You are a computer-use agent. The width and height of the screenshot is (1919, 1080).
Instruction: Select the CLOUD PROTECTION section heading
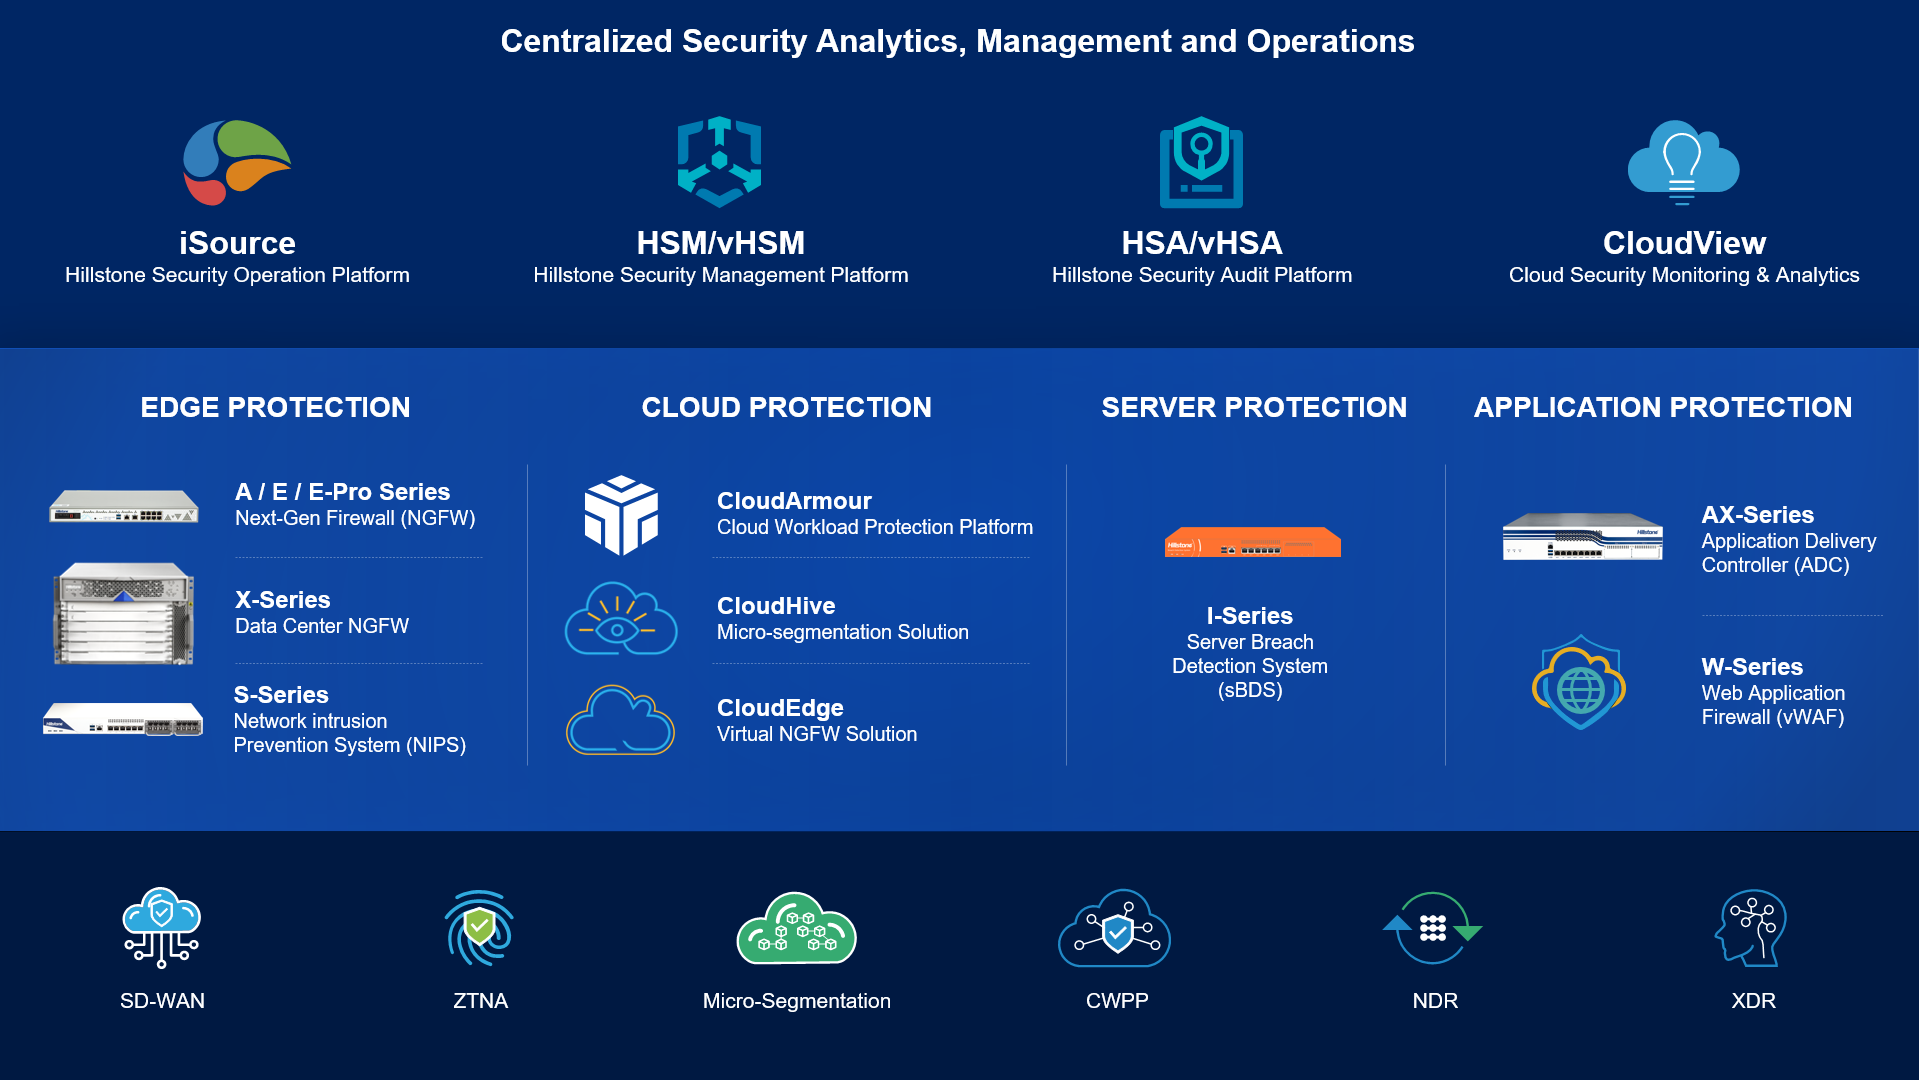coord(786,407)
